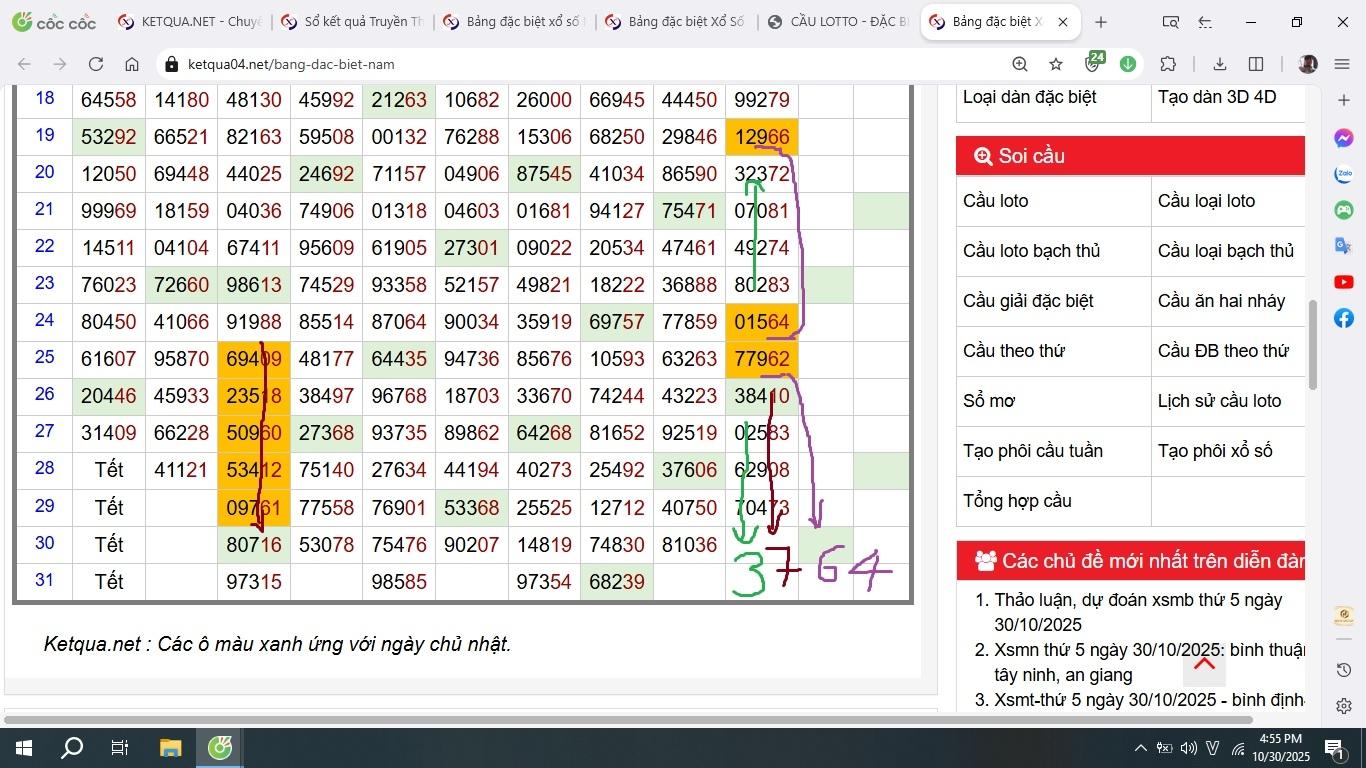Reload the current page
This screenshot has height=768, width=1366.
click(96, 64)
